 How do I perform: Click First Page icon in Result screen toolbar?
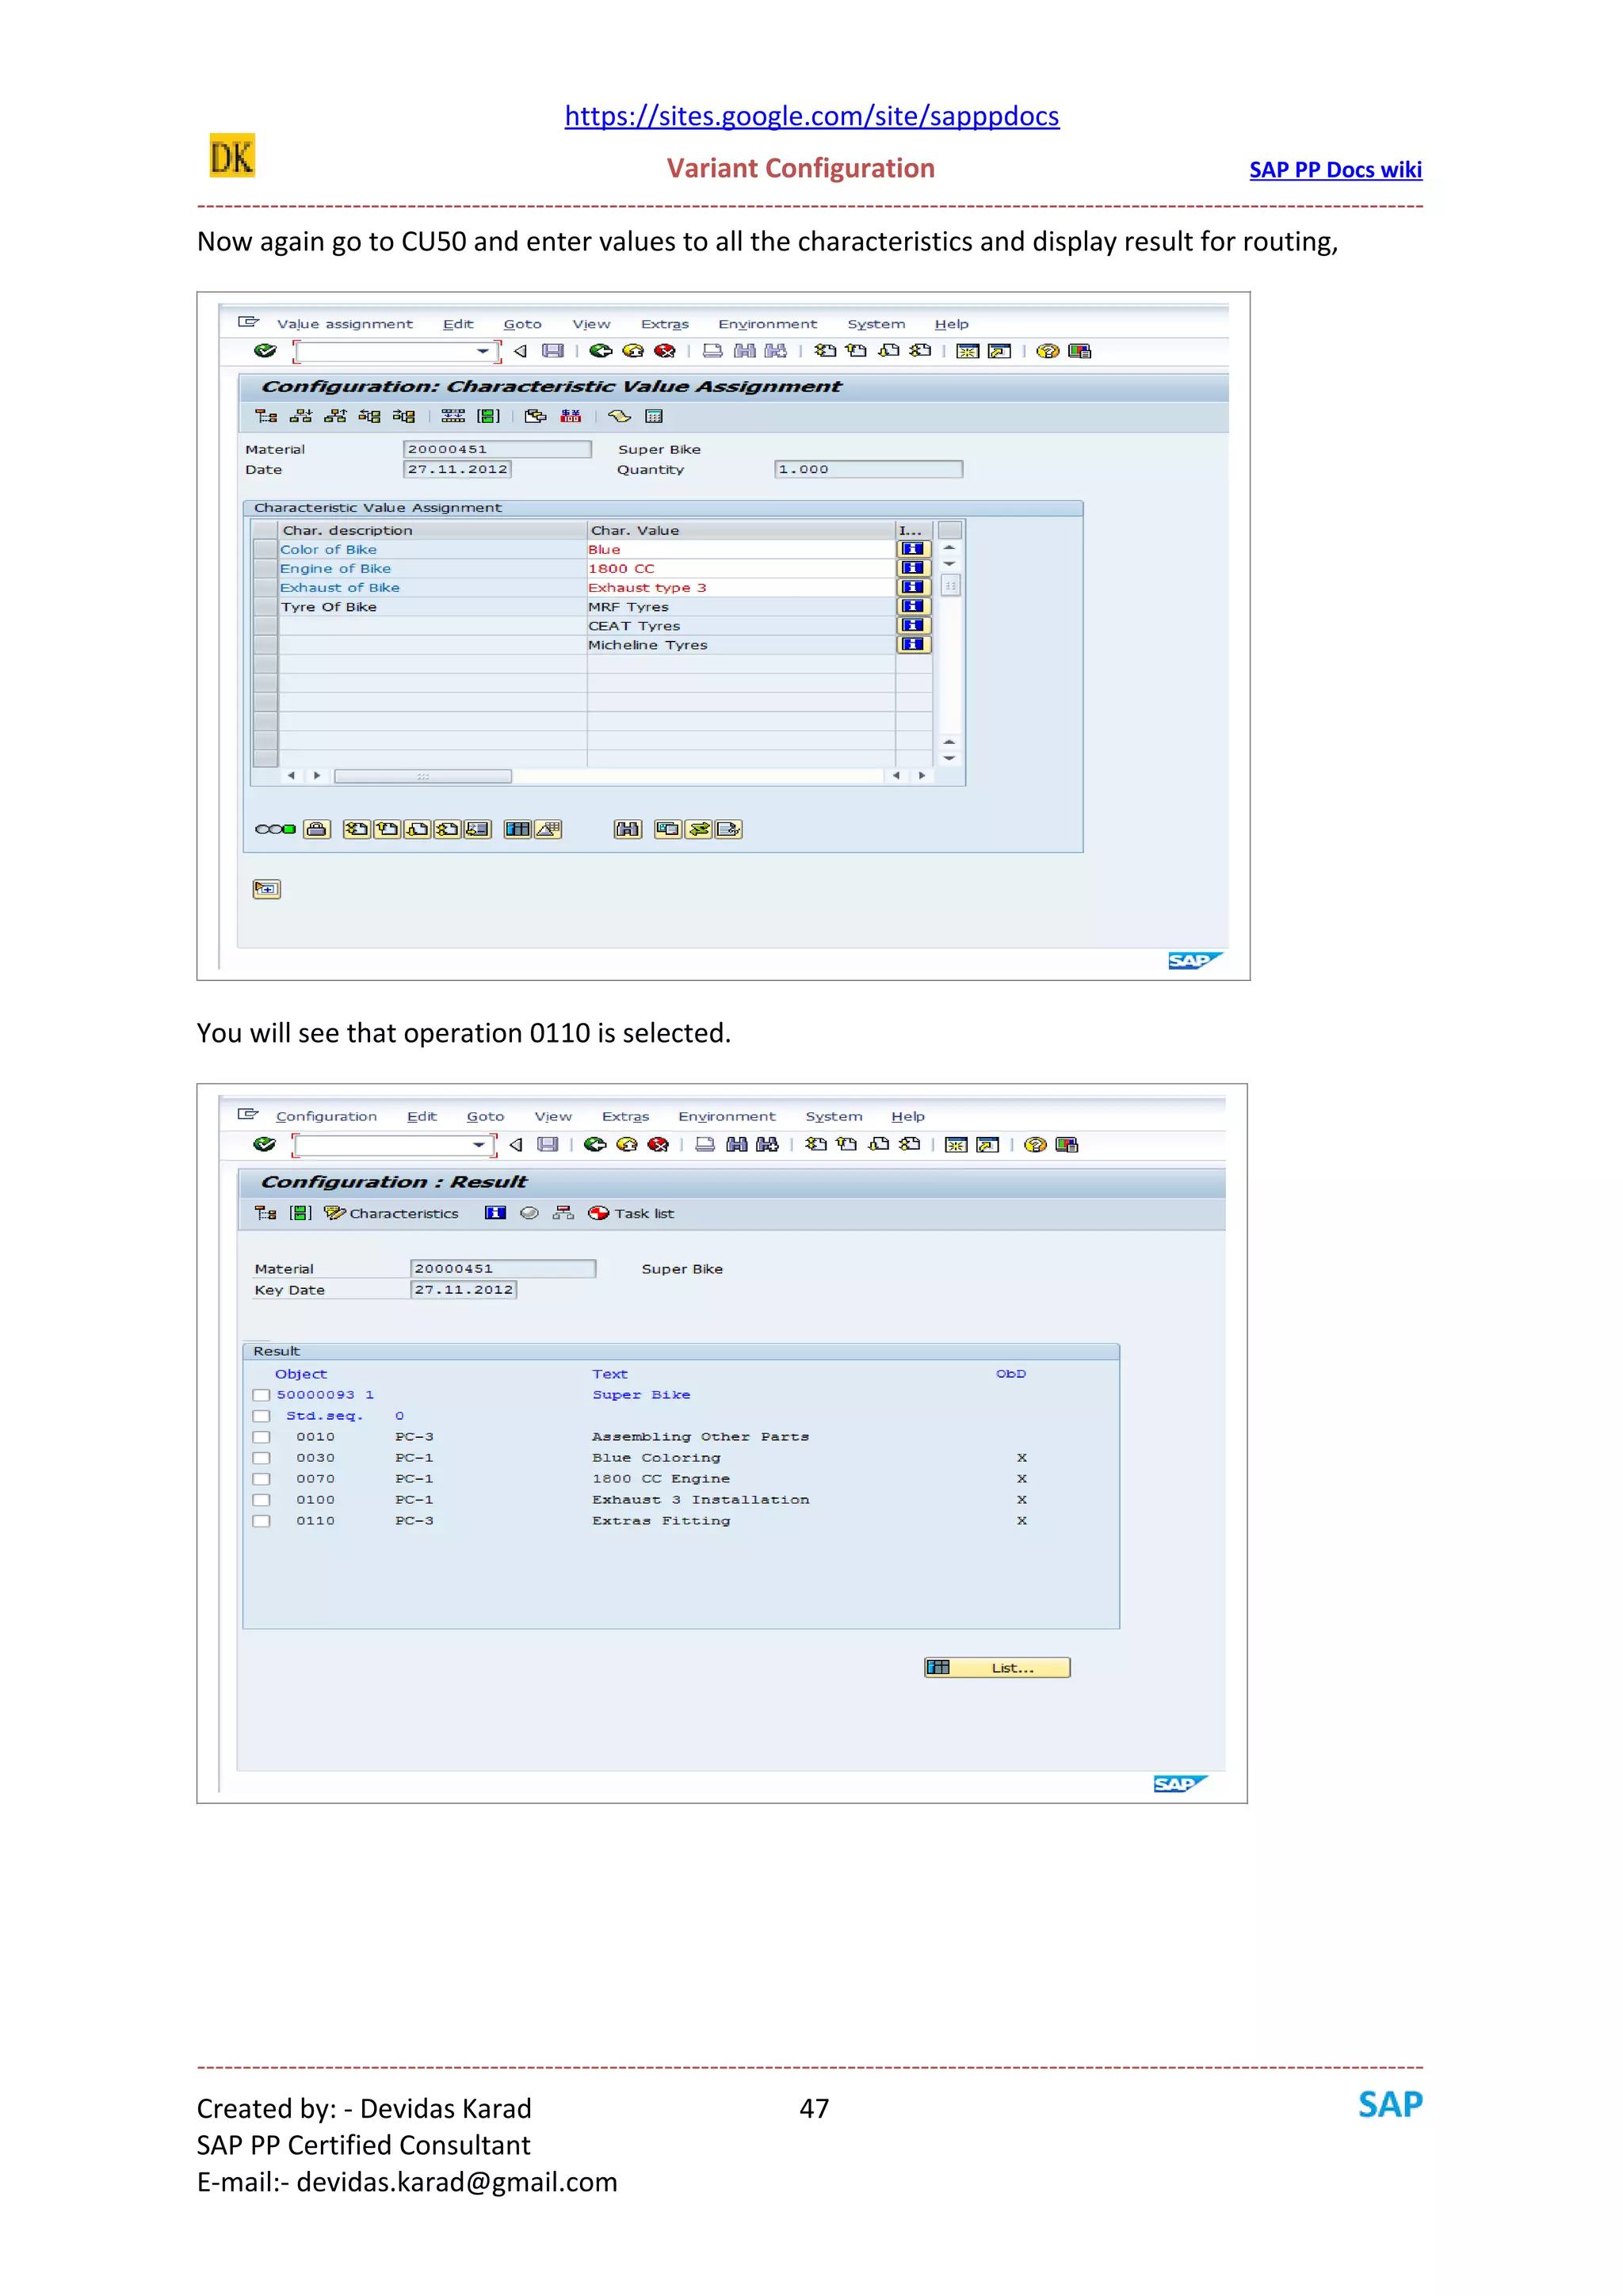pyautogui.click(x=816, y=1145)
